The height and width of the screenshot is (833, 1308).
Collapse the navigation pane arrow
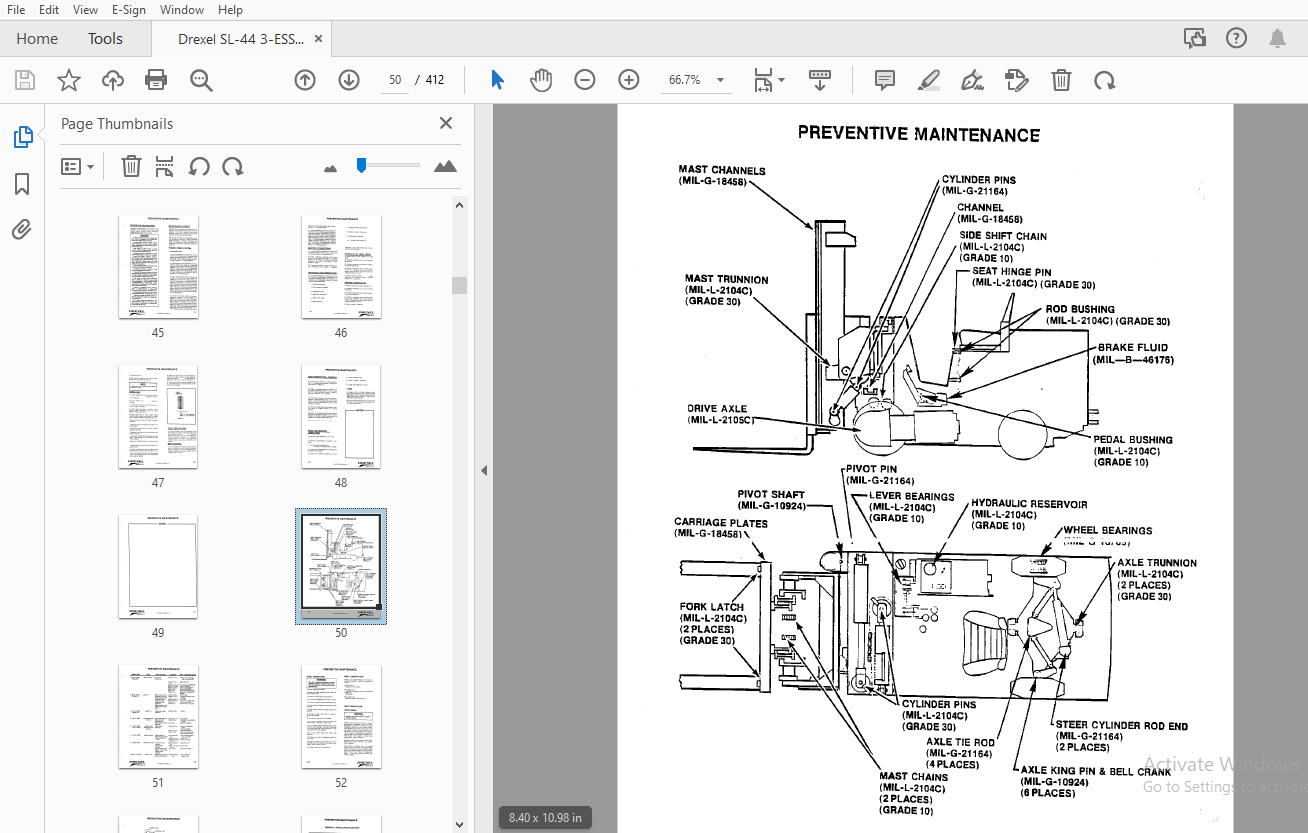tap(484, 470)
